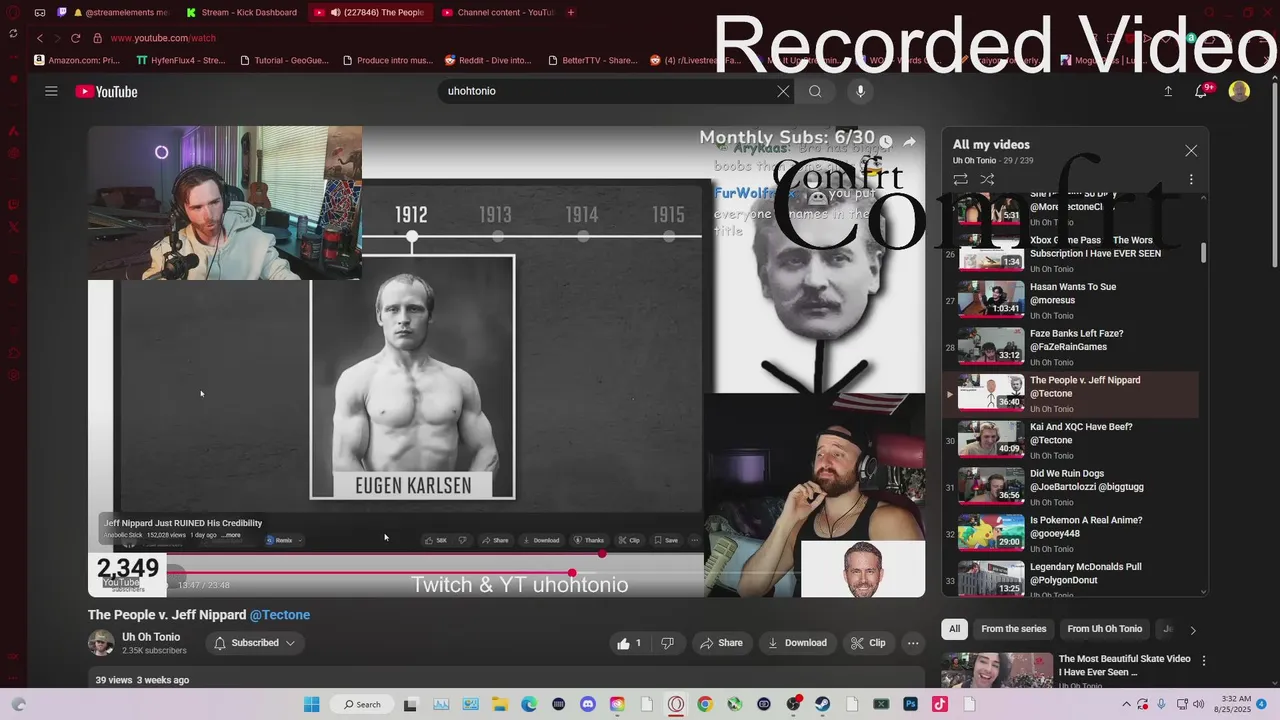Open the Uh Oh Tonio channel avatar
The image size is (1280, 720).
[x=101, y=643]
